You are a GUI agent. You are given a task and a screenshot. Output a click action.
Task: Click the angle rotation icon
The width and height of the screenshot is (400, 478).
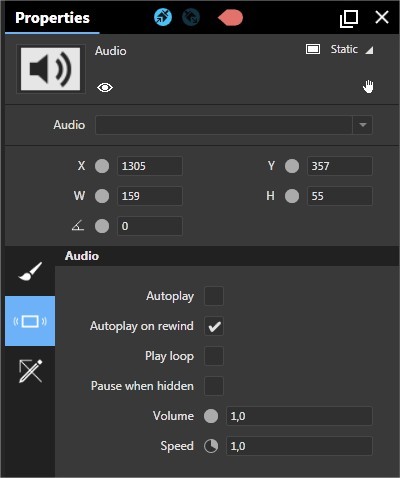pos(78,225)
